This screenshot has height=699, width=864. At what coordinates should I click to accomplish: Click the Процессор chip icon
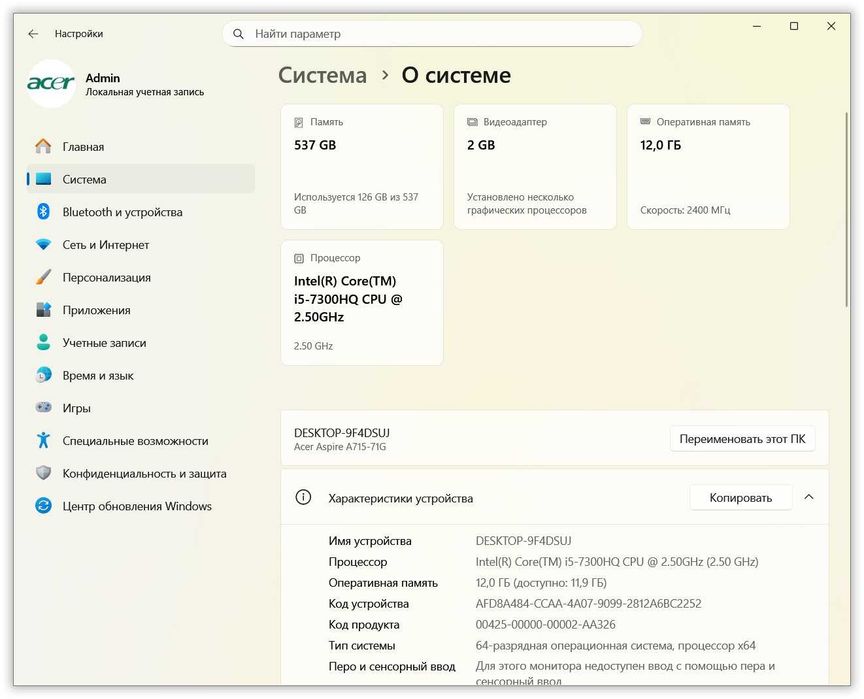coord(299,258)
